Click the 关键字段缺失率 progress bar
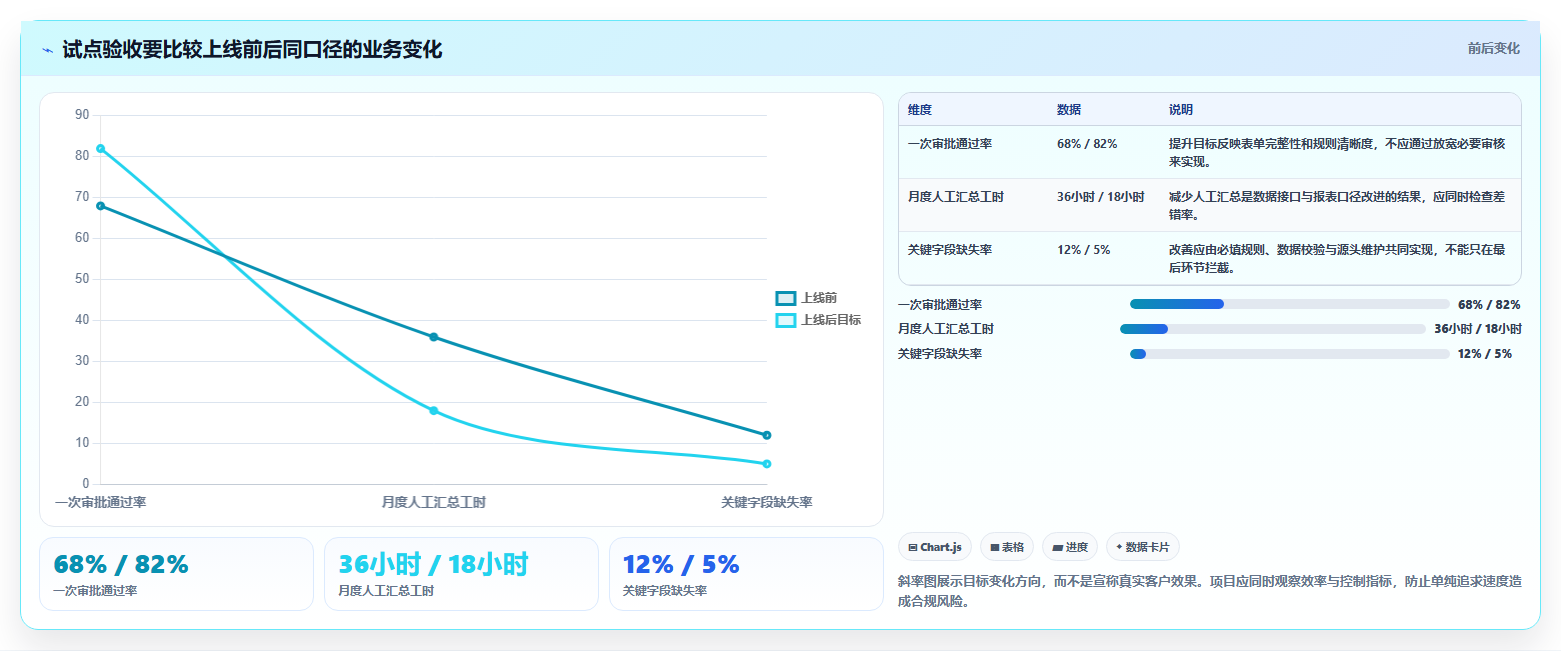This screenshot has height=651, width=1561. [x=1289, y=354]
